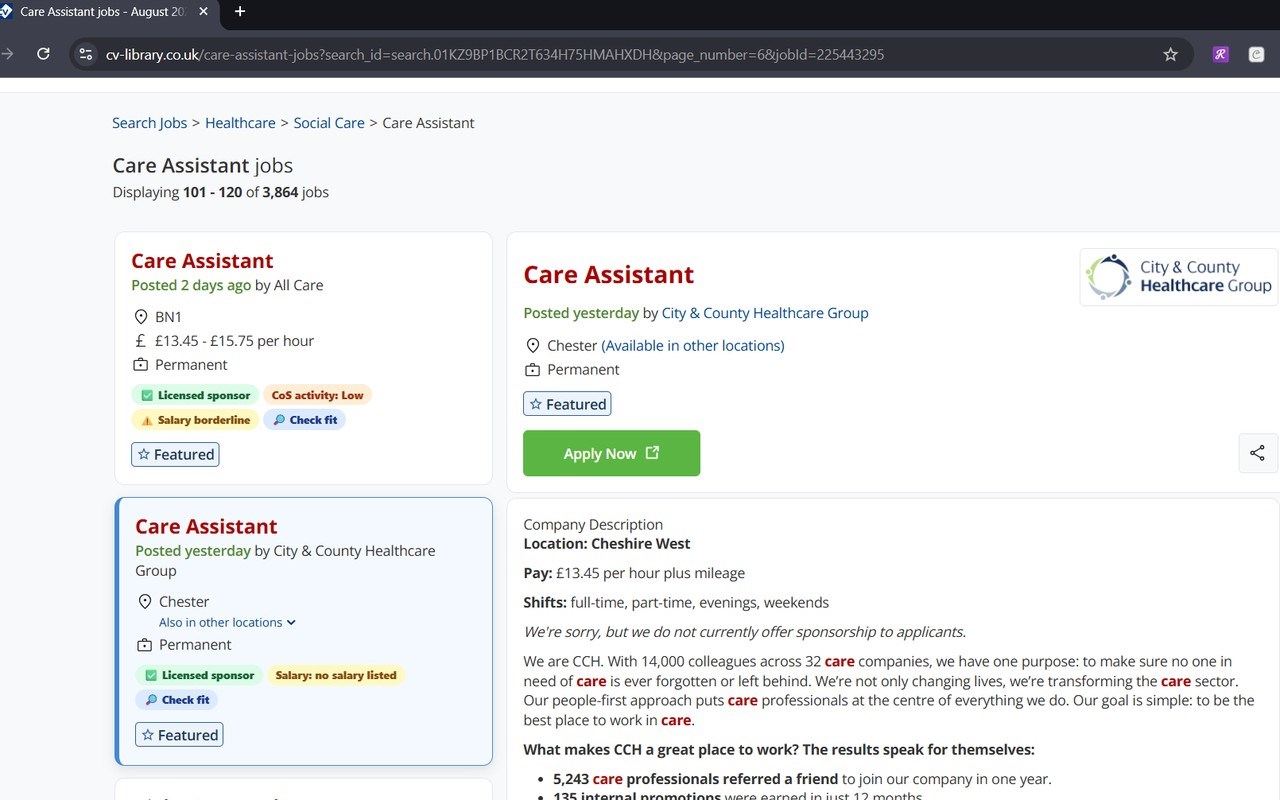Select the Care Assistant jobs browser tab
Image resolution: width=1280 pixels, height=800 pixels.
pyautogui.click(x=107, y=12)
